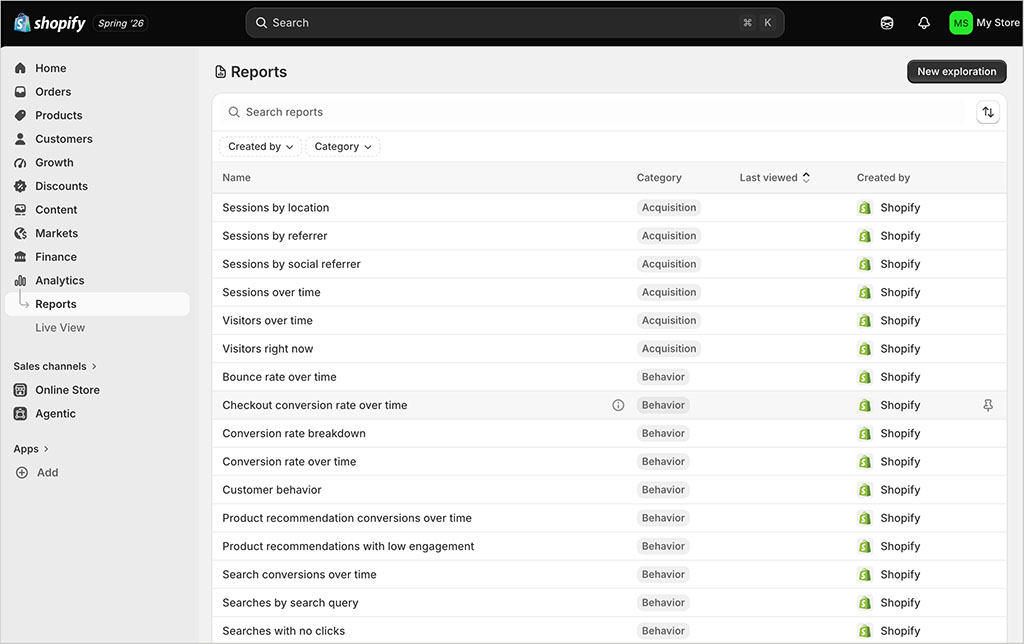Sort by the Last viewed column
Image resolution: width=1024 pixels, height=644 pixels.
(774, 178)
